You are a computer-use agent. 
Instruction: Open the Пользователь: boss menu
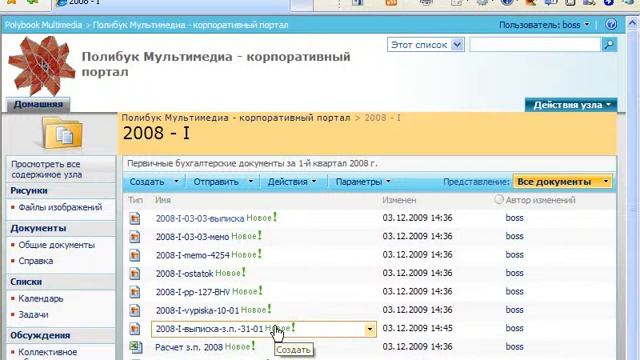click(x=544, y=25)
